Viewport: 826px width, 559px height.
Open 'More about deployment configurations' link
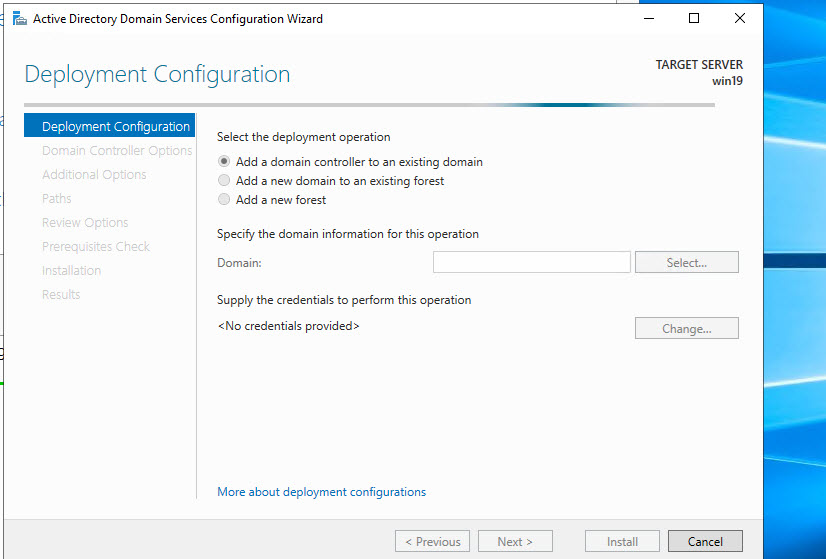321,492
